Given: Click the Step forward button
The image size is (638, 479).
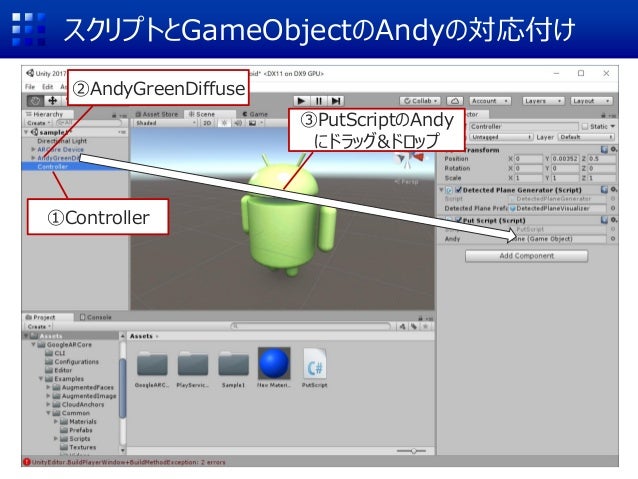Looking at the screenshot, I should 336,101.
